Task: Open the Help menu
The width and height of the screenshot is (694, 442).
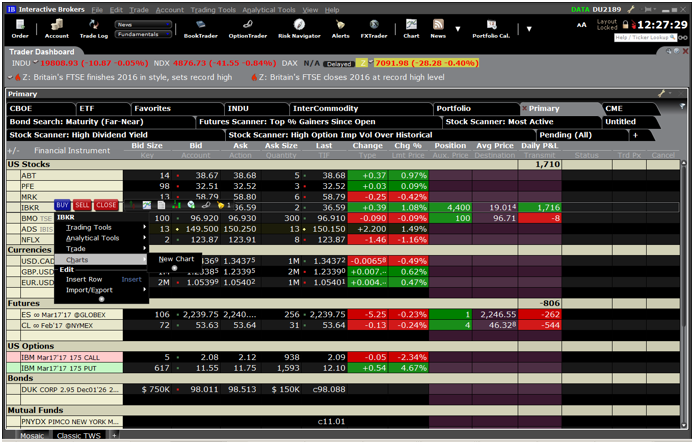Action: [332, 10]
